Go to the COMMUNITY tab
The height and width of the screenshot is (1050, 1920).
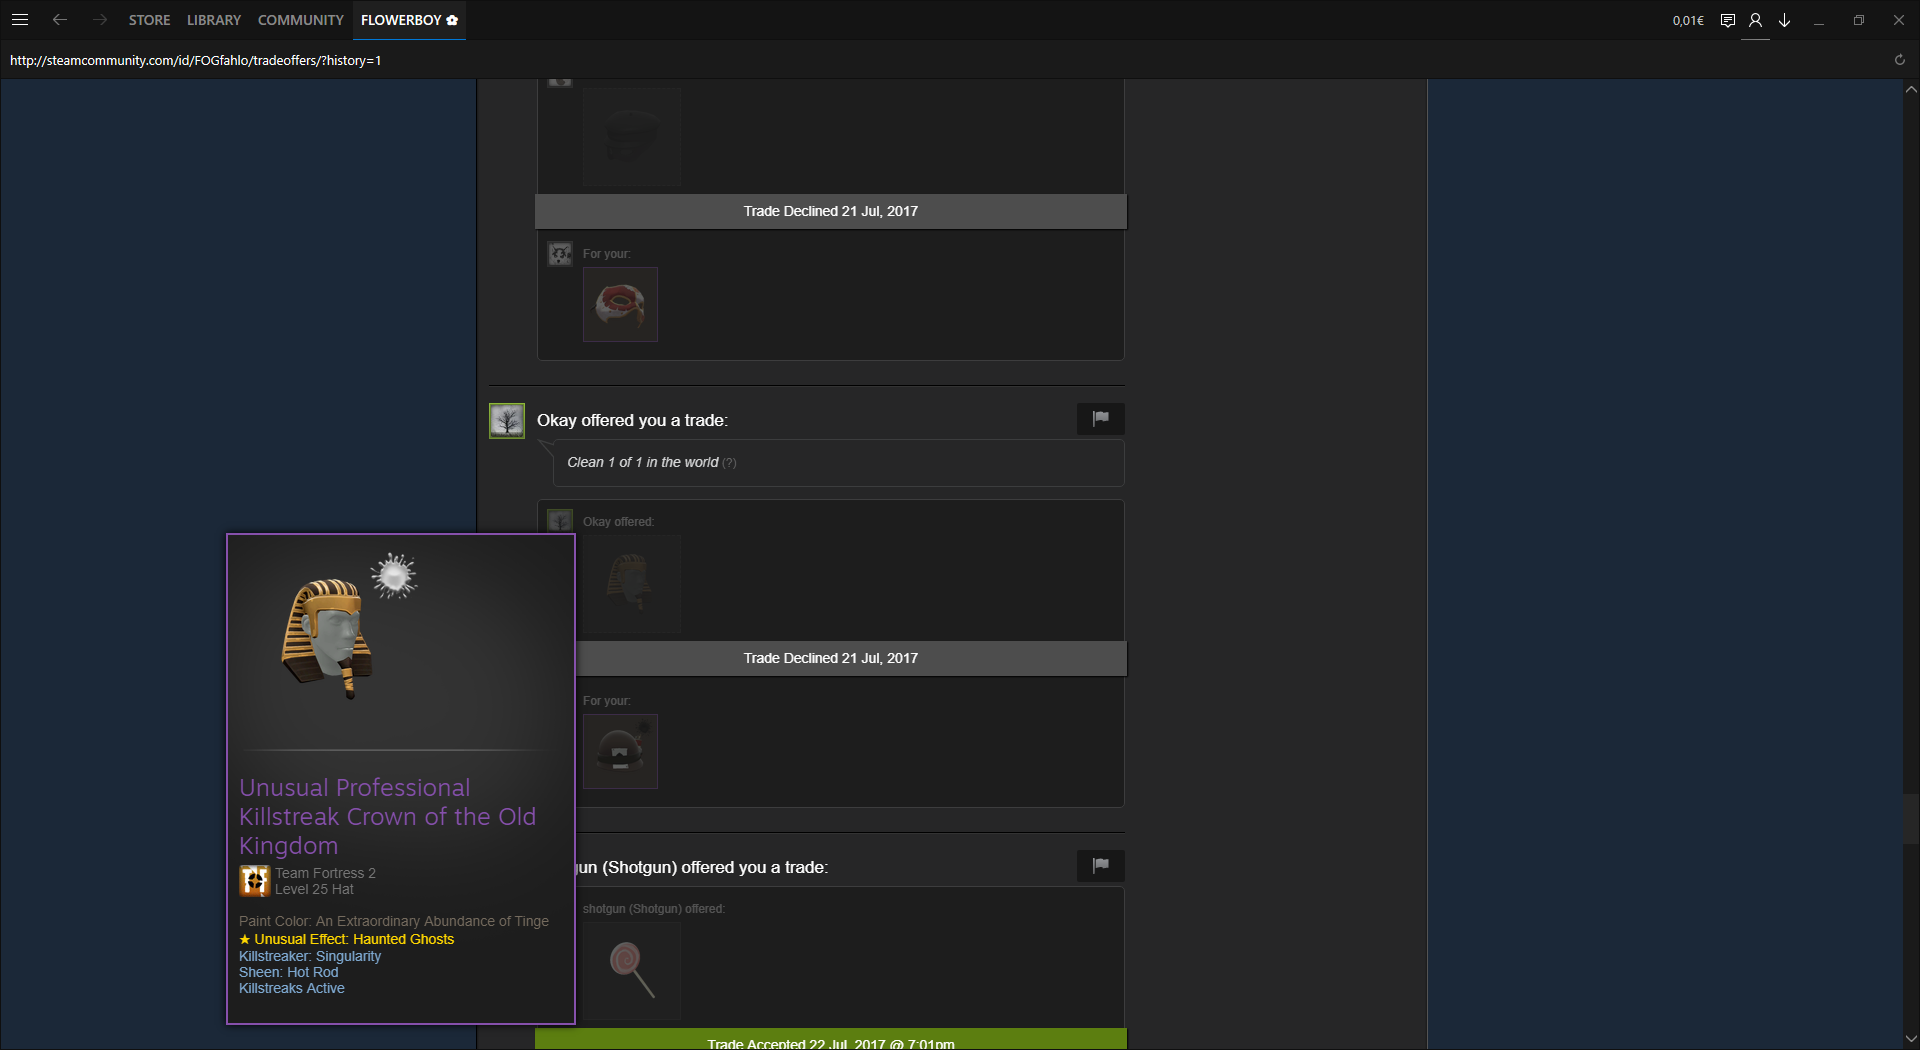coord(300,20)
